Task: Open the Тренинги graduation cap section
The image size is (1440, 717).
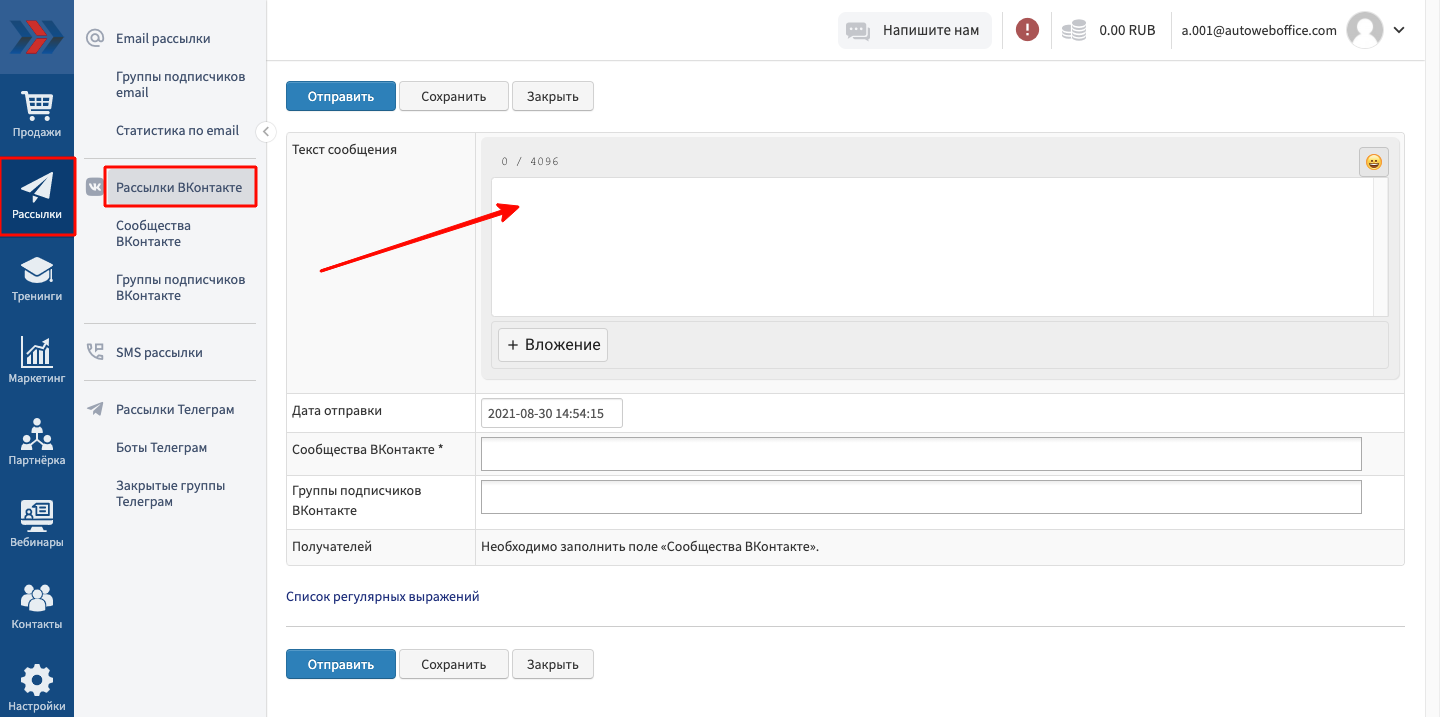Action: coord(37,279)
